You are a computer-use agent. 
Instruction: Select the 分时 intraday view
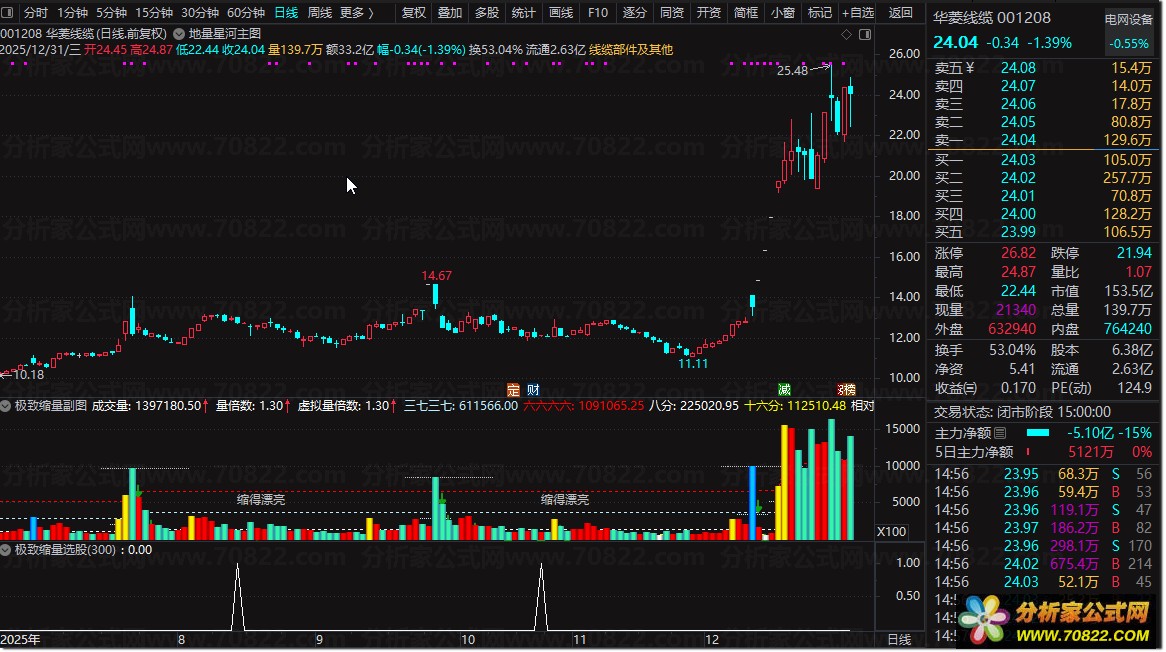pos(36,13)
